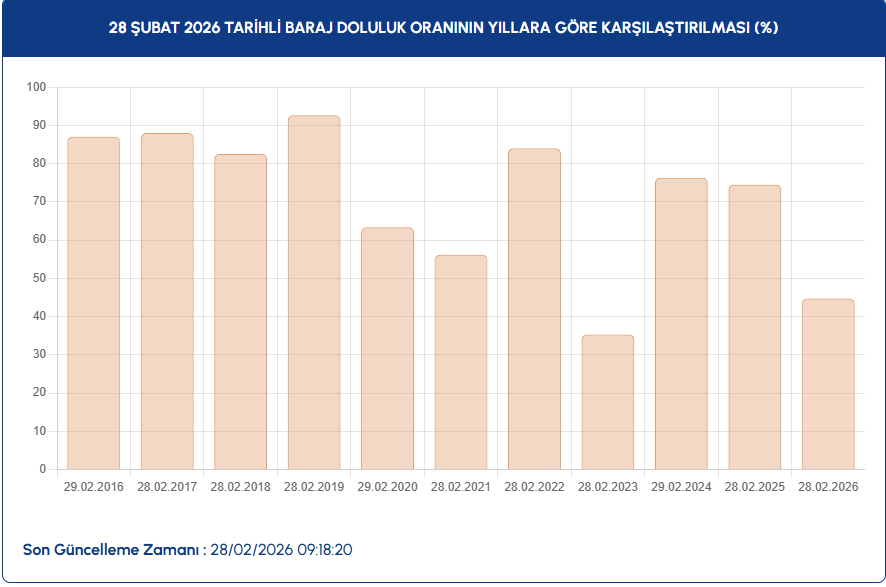This screenshot has height=587, width=886.
Task: Click the x-axis label 28.02.2026
Action: (828, 487)
